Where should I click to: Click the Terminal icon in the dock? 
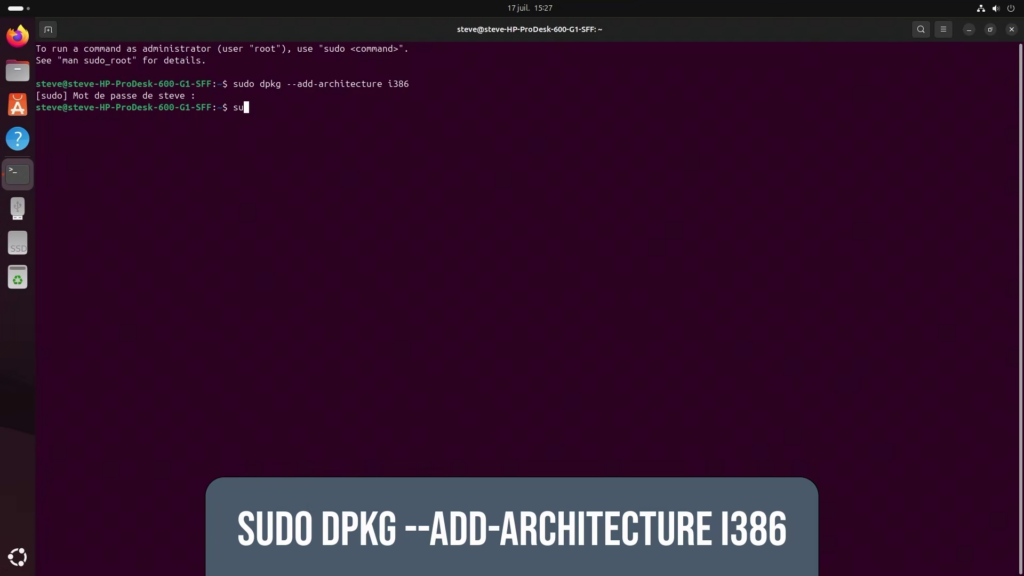tap(17, 174)
